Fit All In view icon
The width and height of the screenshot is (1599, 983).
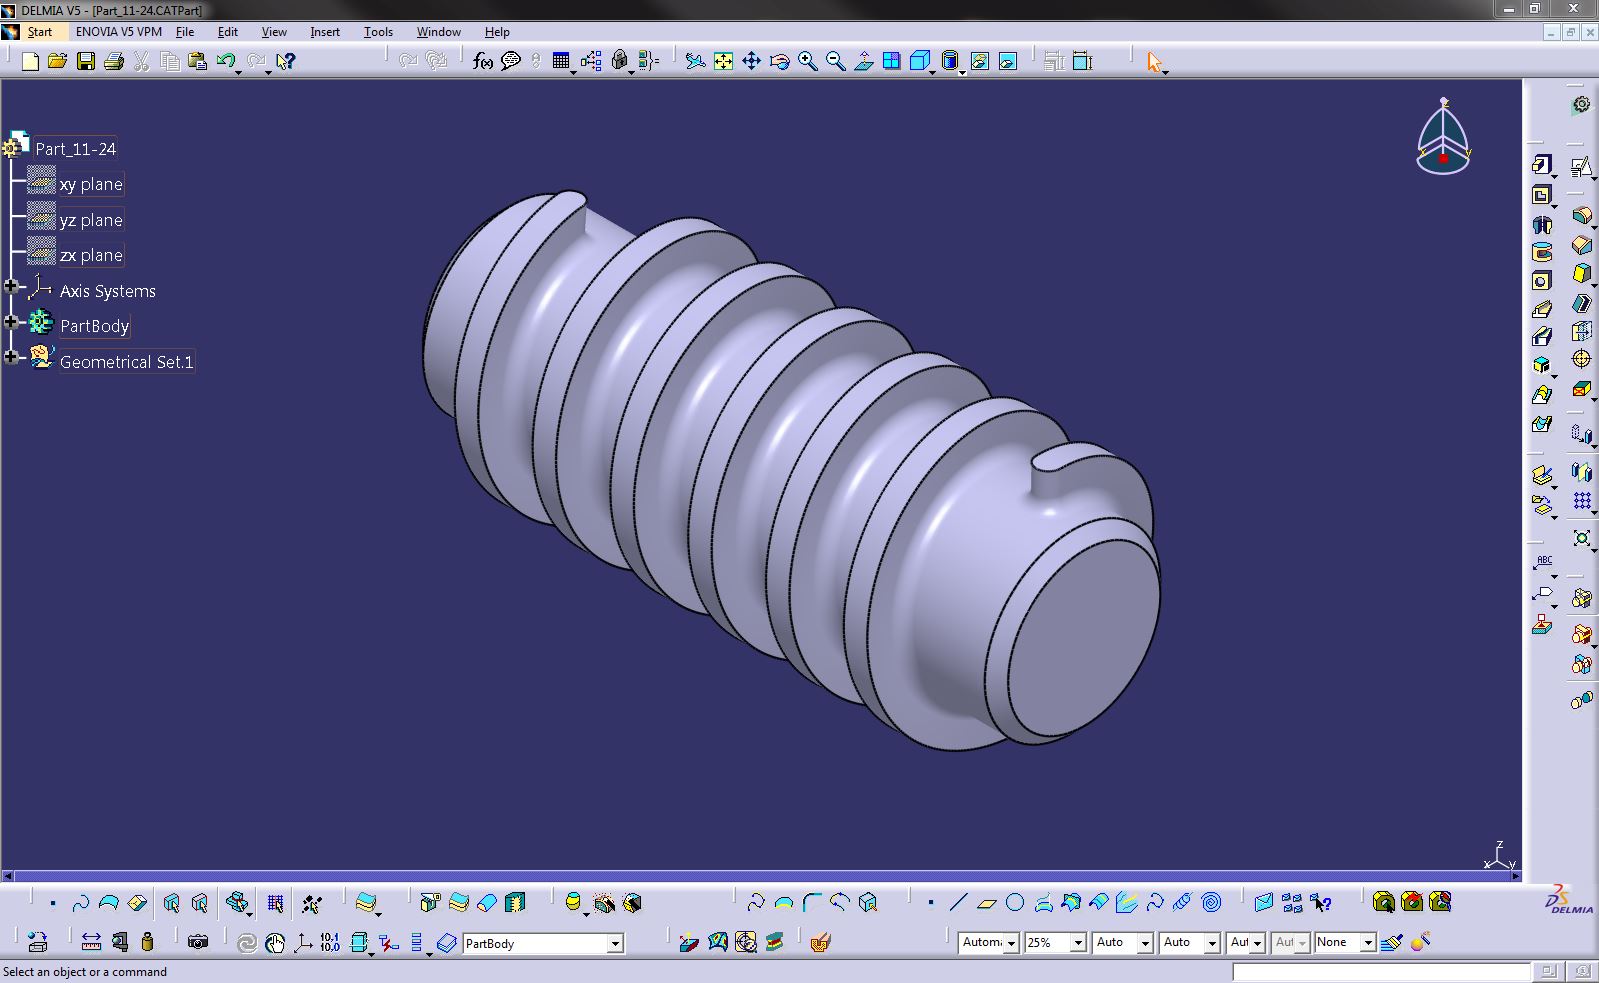pos(723,61)
